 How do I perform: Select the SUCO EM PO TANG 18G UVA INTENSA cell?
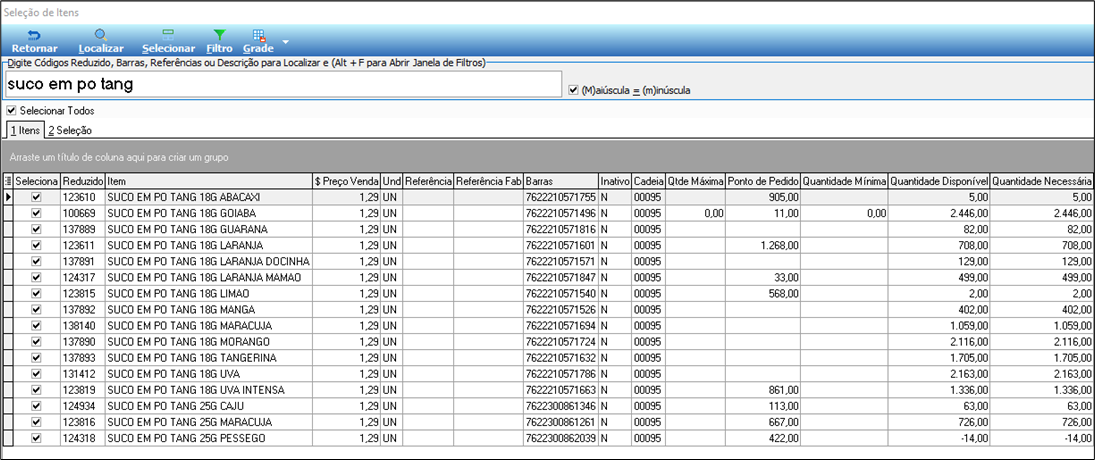209,390
